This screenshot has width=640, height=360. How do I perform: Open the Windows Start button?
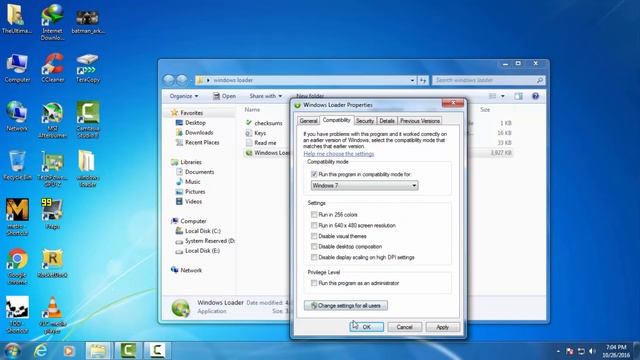coord(12,351)
